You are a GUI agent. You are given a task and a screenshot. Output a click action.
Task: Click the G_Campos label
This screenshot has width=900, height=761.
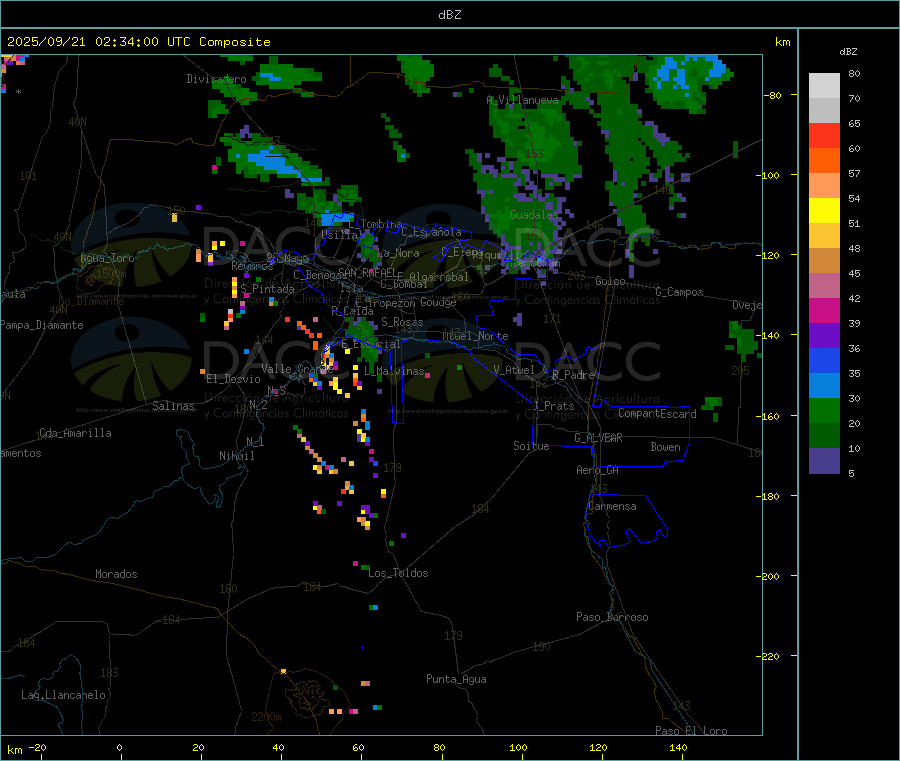[679, 292]
